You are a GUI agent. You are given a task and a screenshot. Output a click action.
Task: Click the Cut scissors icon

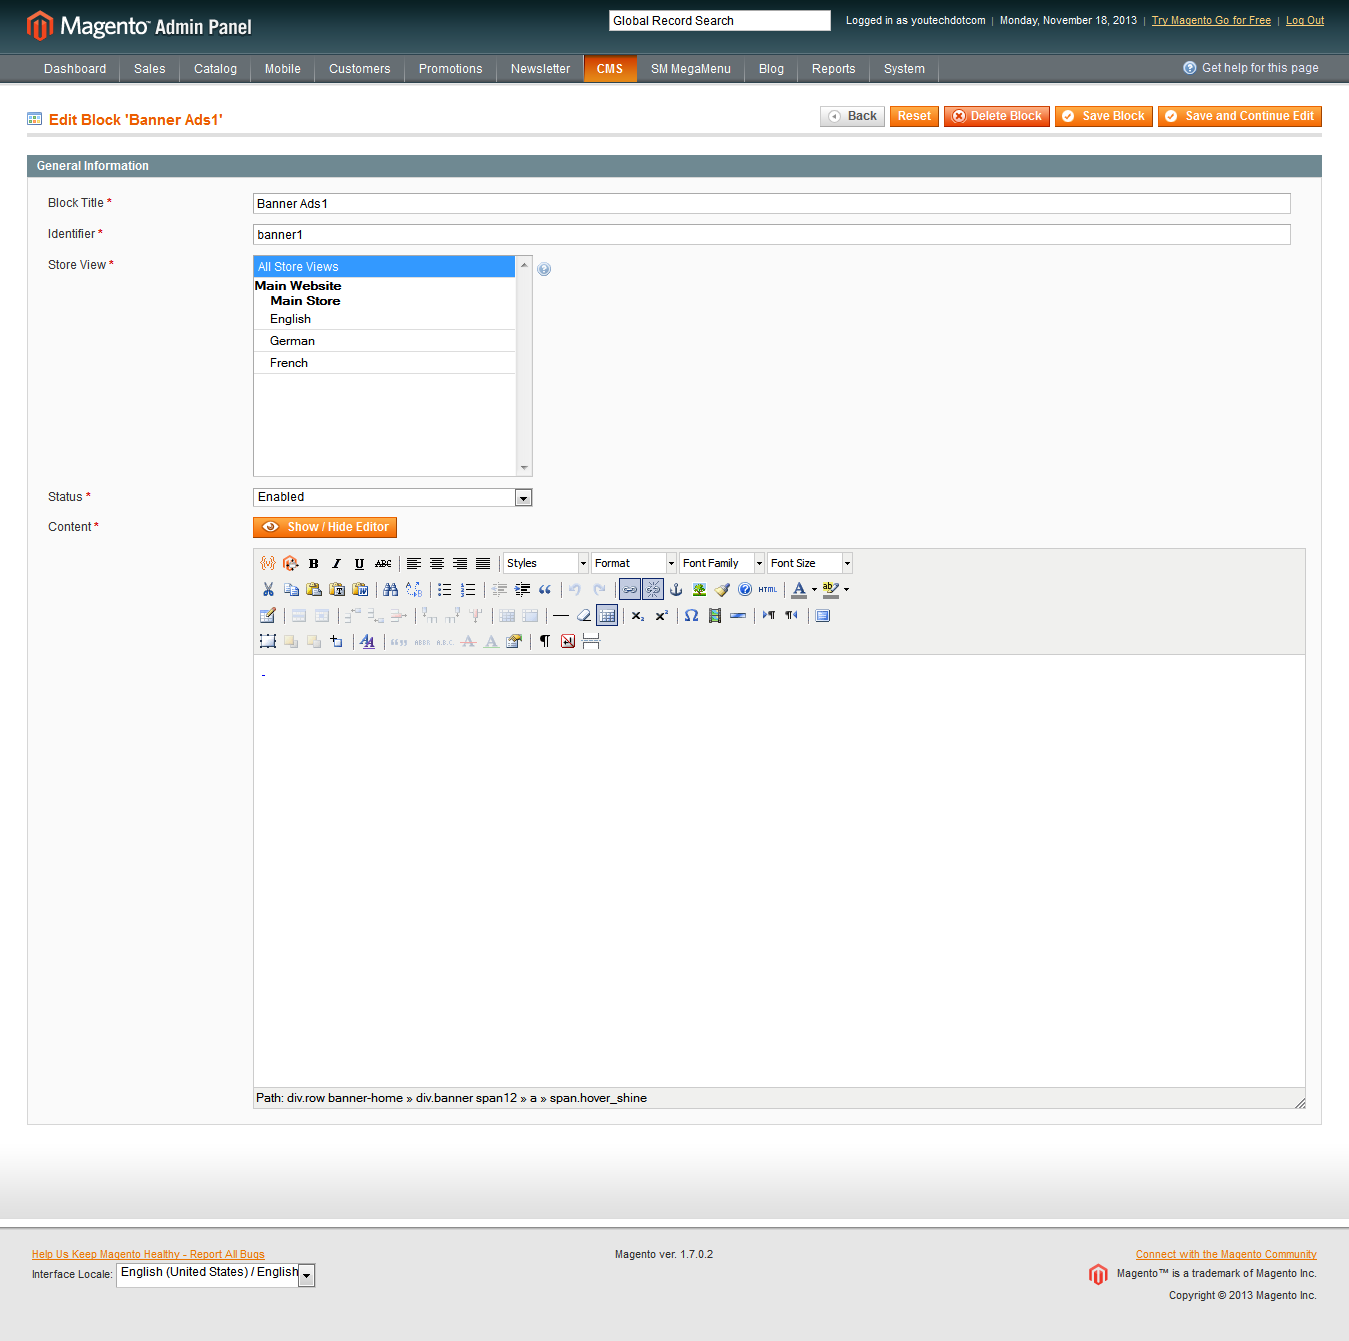[x=268, y=589]
